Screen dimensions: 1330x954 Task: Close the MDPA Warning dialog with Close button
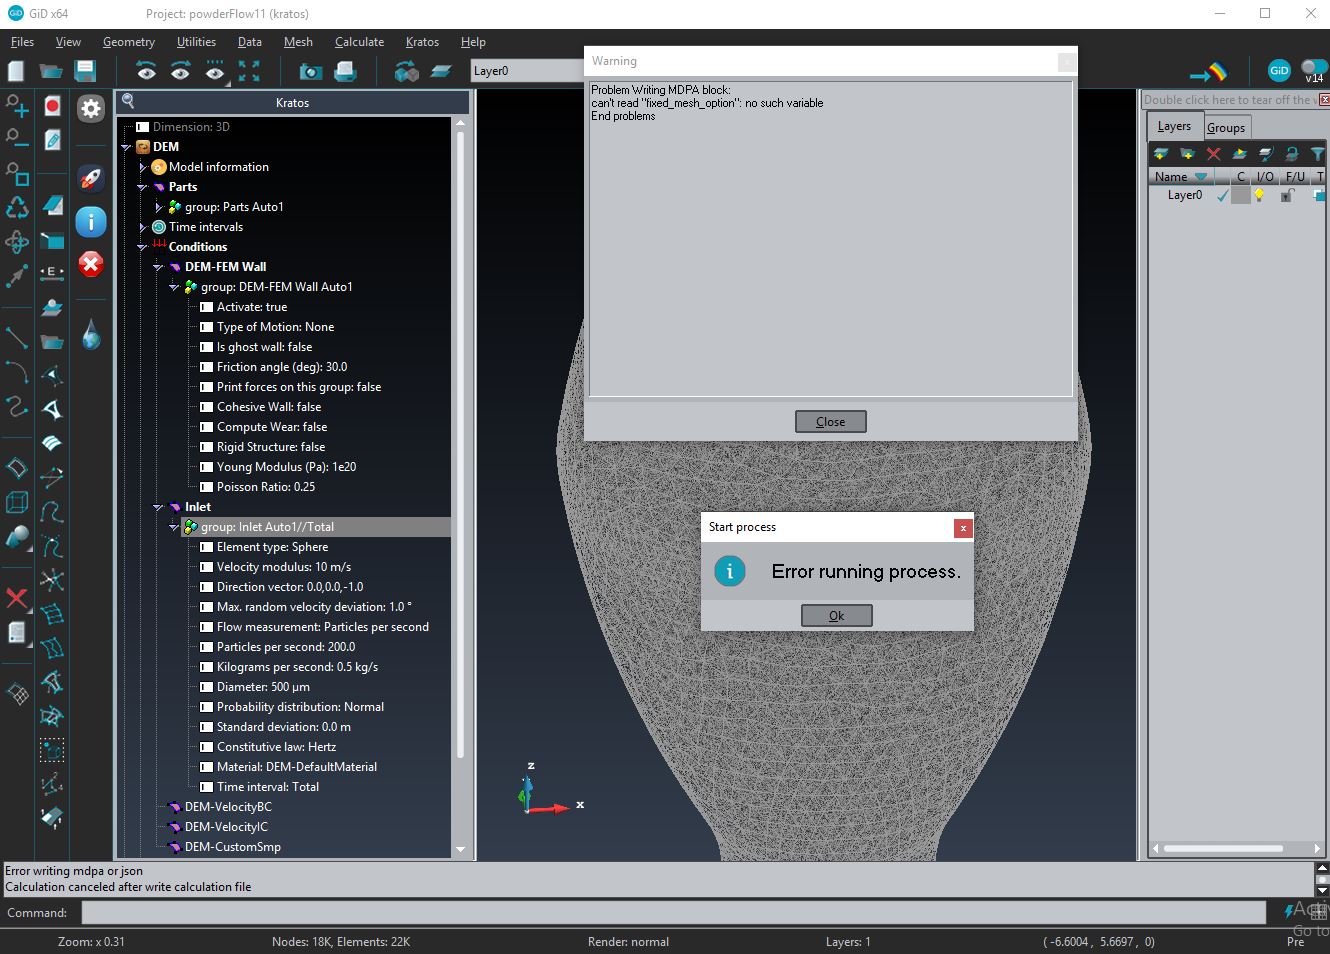tap(830, 421)
